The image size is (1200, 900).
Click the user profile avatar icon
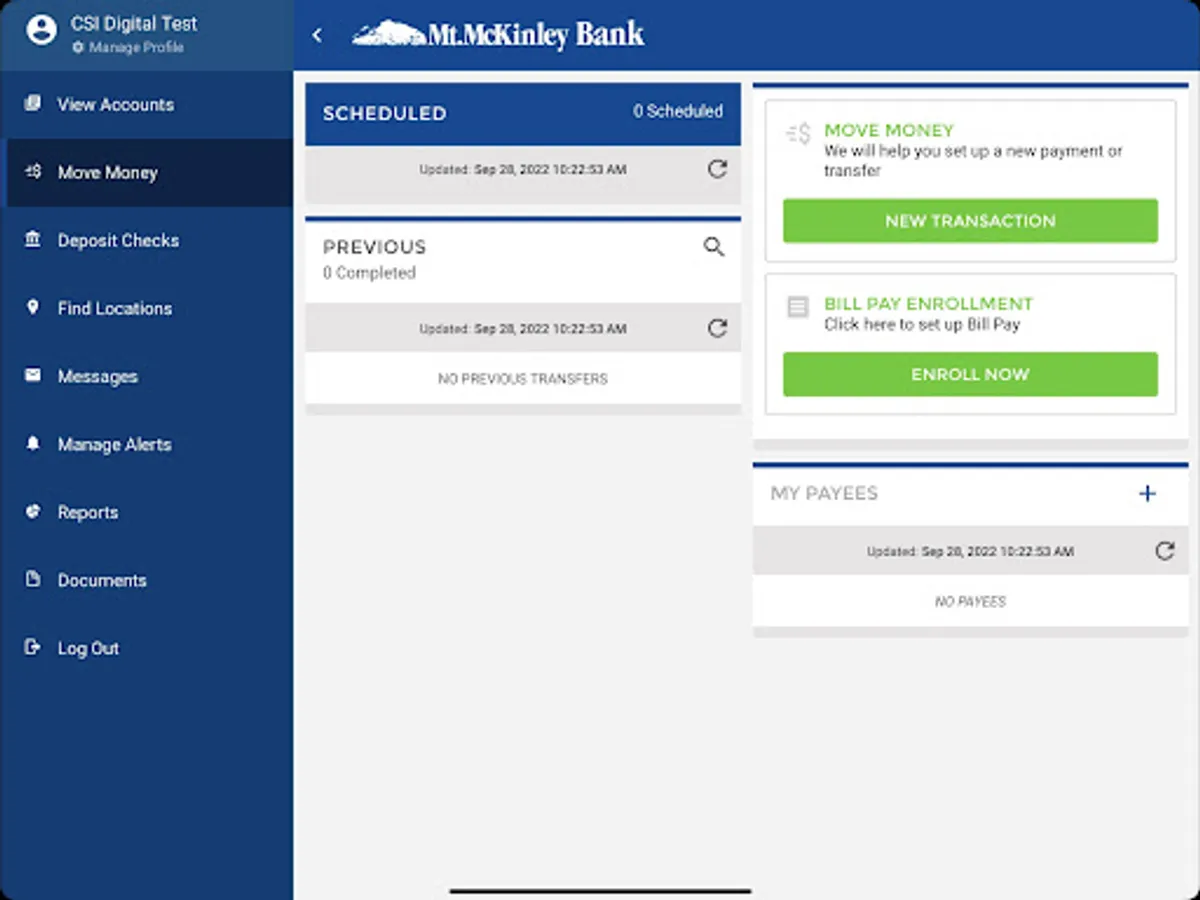(x=41, y=30)
